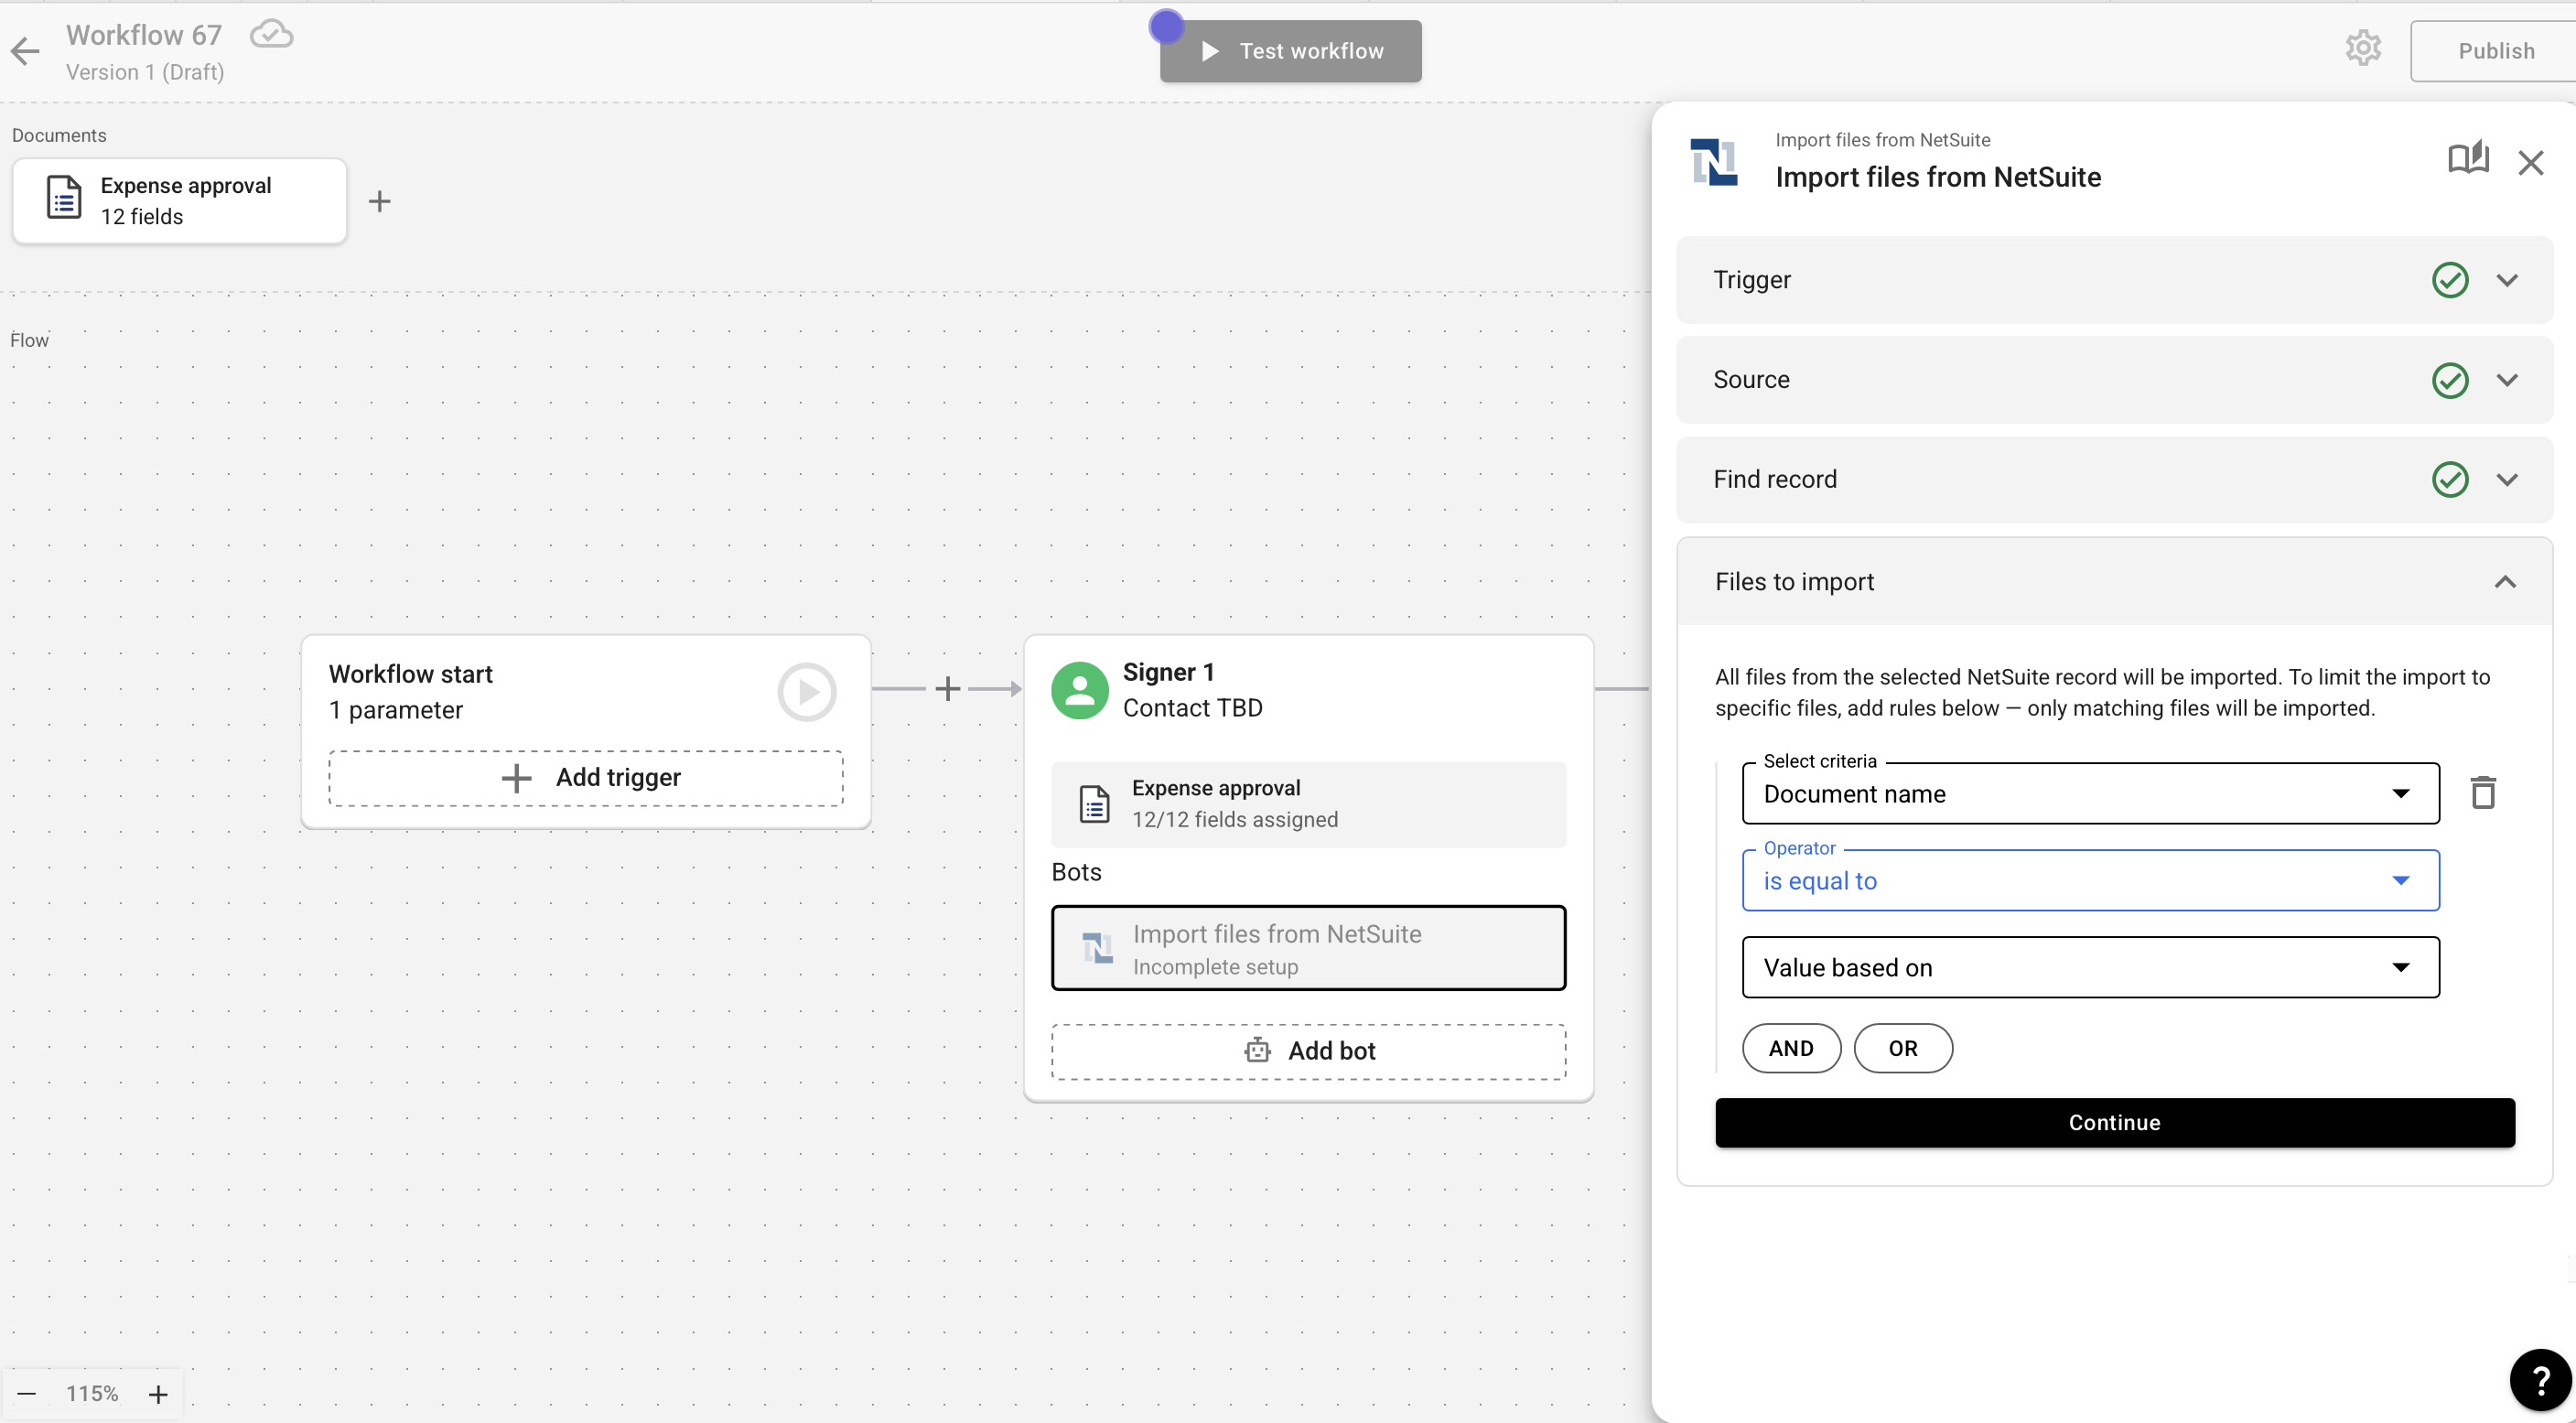Click the robot icon on Add bot
Viewport: 2576px width, 1423px height.
(x=1257, y=1050)
